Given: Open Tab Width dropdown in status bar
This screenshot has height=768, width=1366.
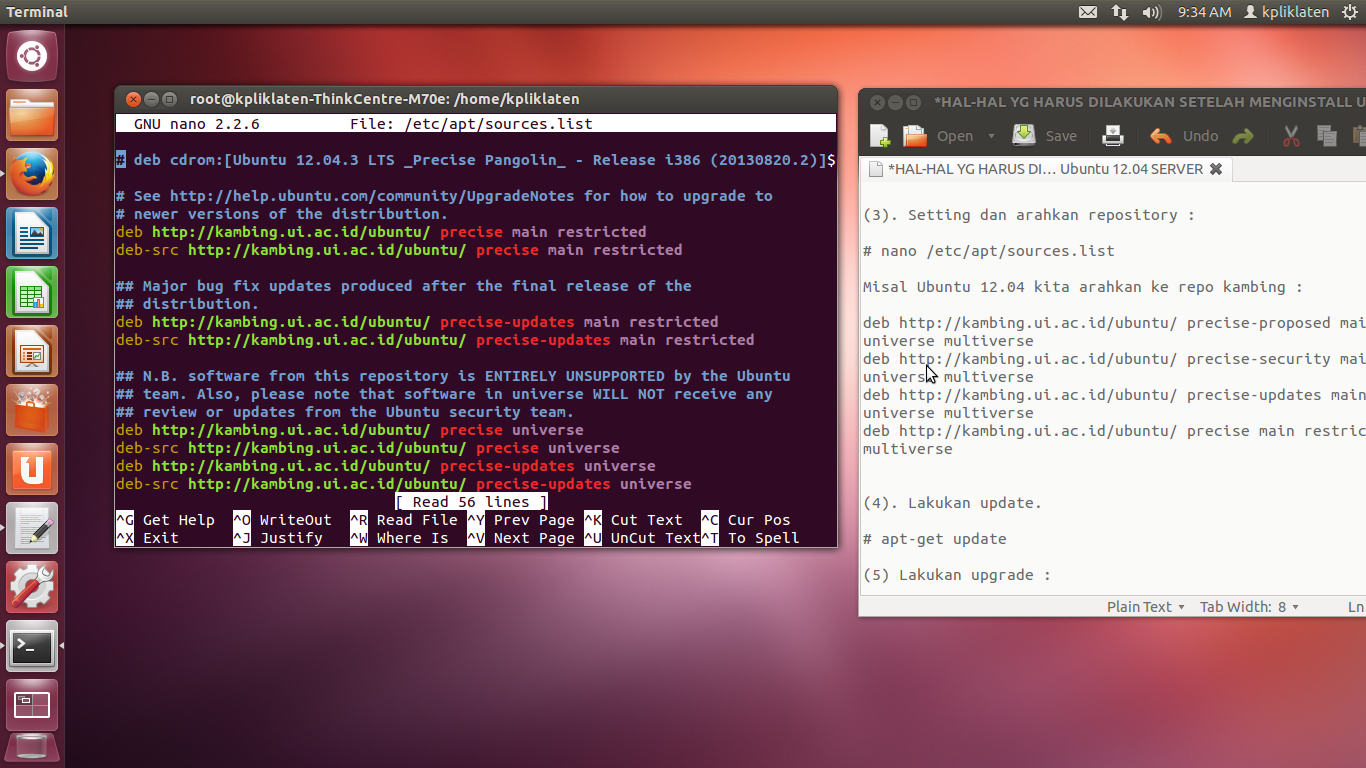Looking at the screenshot, I should click(1249, 607).
